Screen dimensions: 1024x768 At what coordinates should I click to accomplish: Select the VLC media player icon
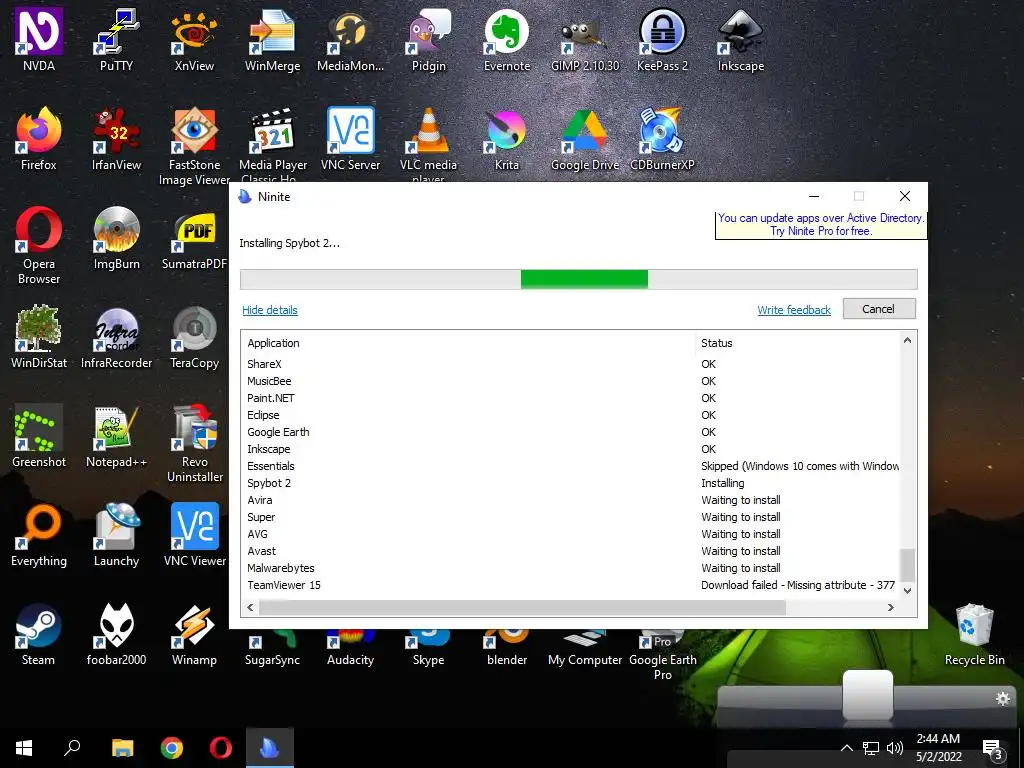coord(428,144)
